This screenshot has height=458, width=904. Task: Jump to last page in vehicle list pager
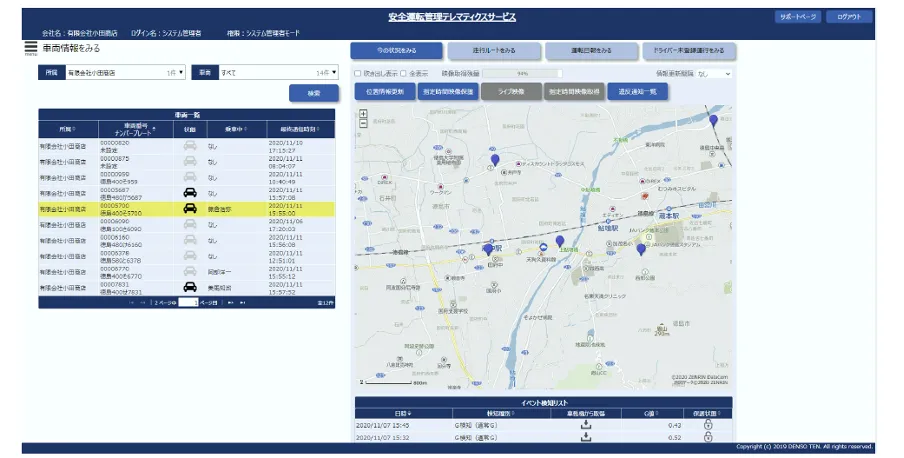pos(243,302)
